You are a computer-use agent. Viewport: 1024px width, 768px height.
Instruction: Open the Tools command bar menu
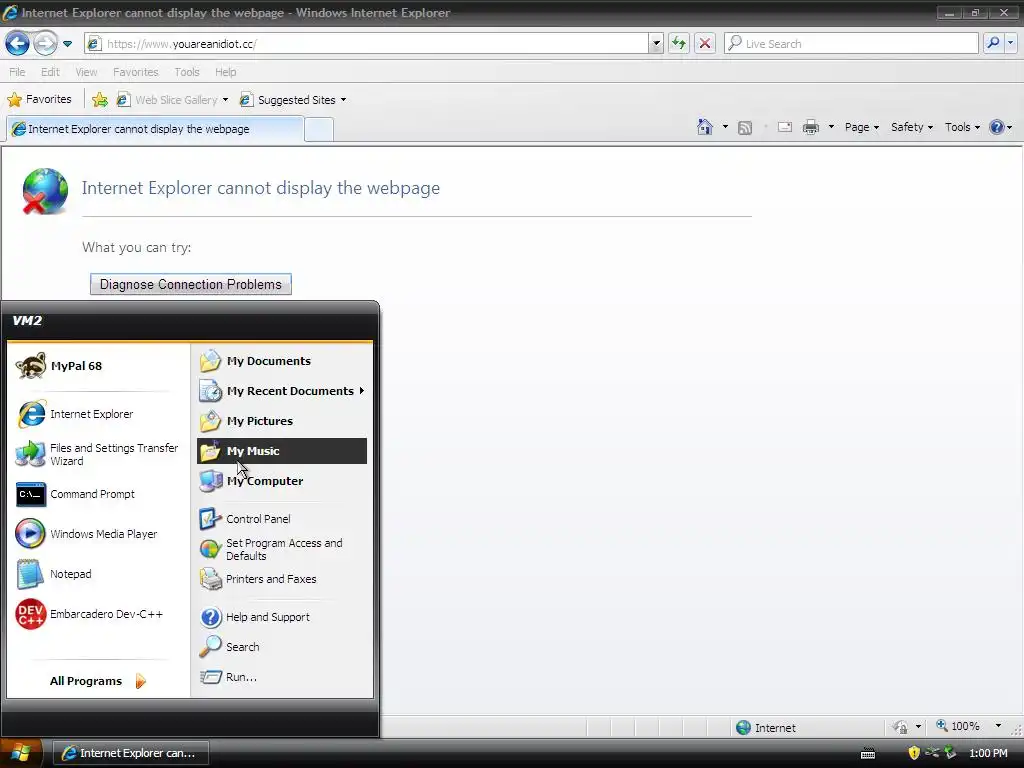pyautogui.click(x=962, y=127)
